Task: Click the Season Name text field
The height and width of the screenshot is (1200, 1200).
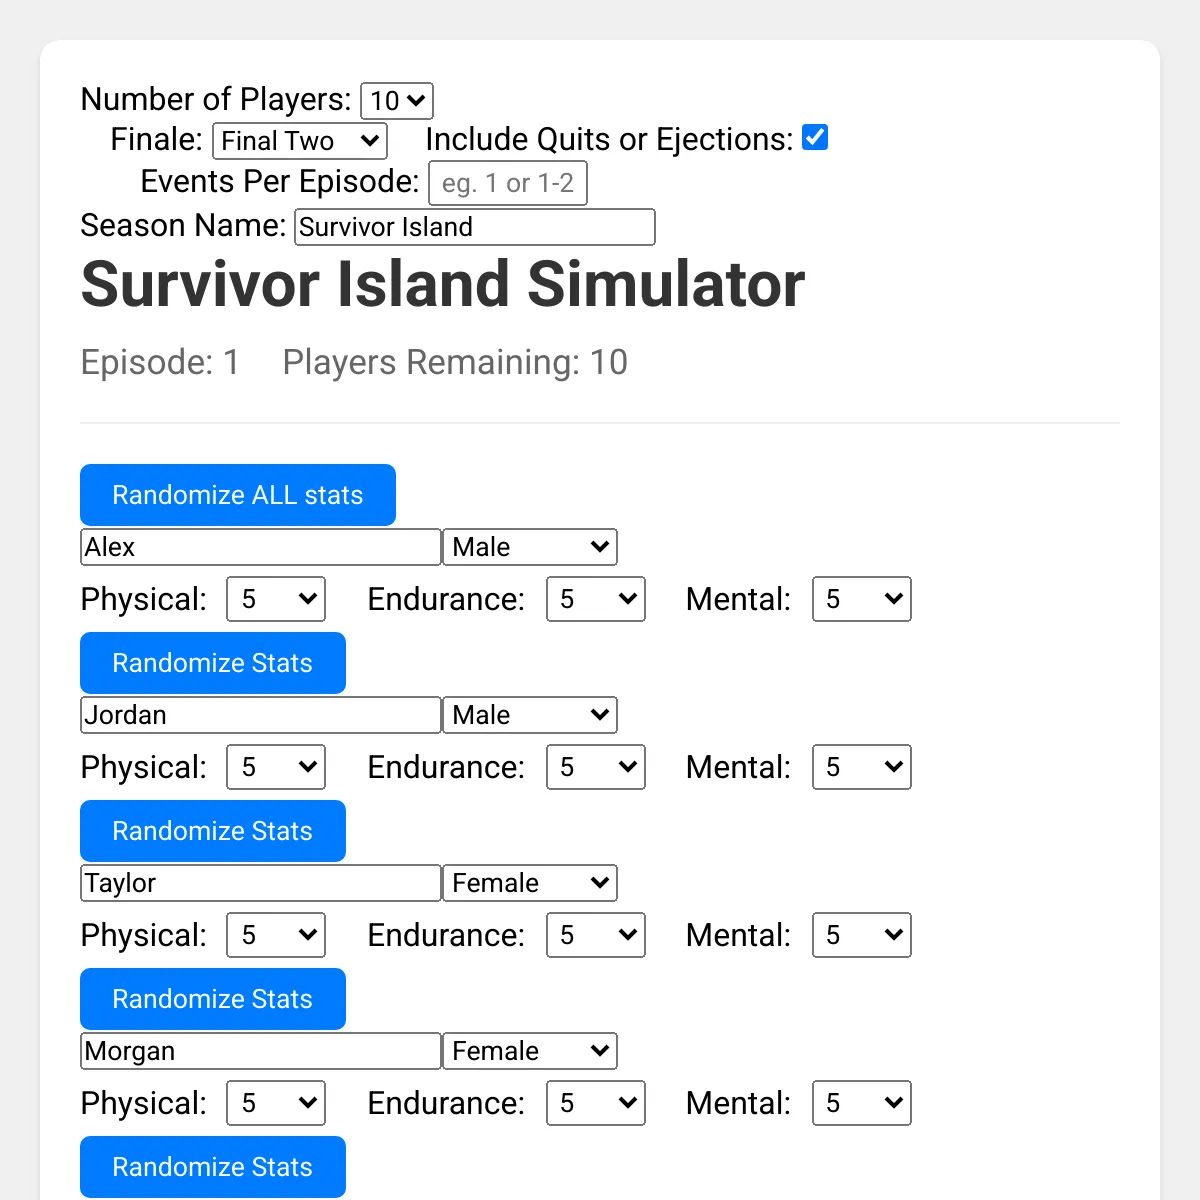Action: pos(474,227)
